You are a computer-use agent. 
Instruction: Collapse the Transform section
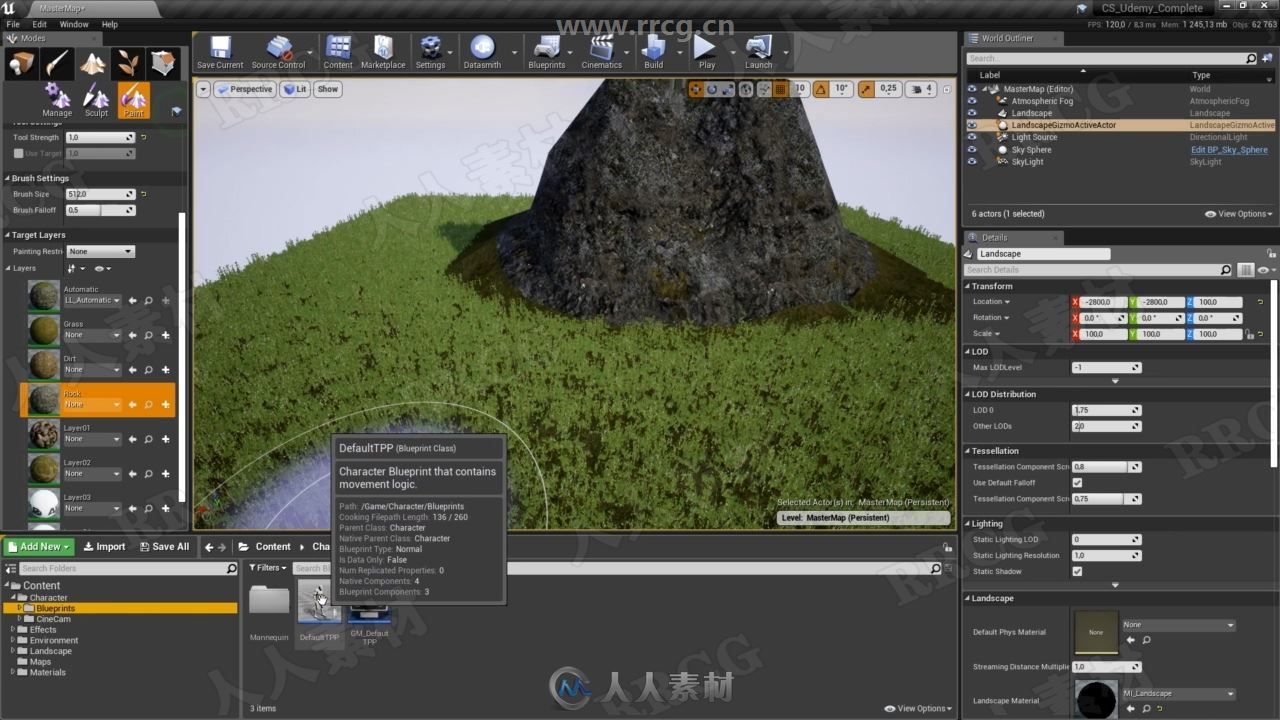tap(968, 286)
